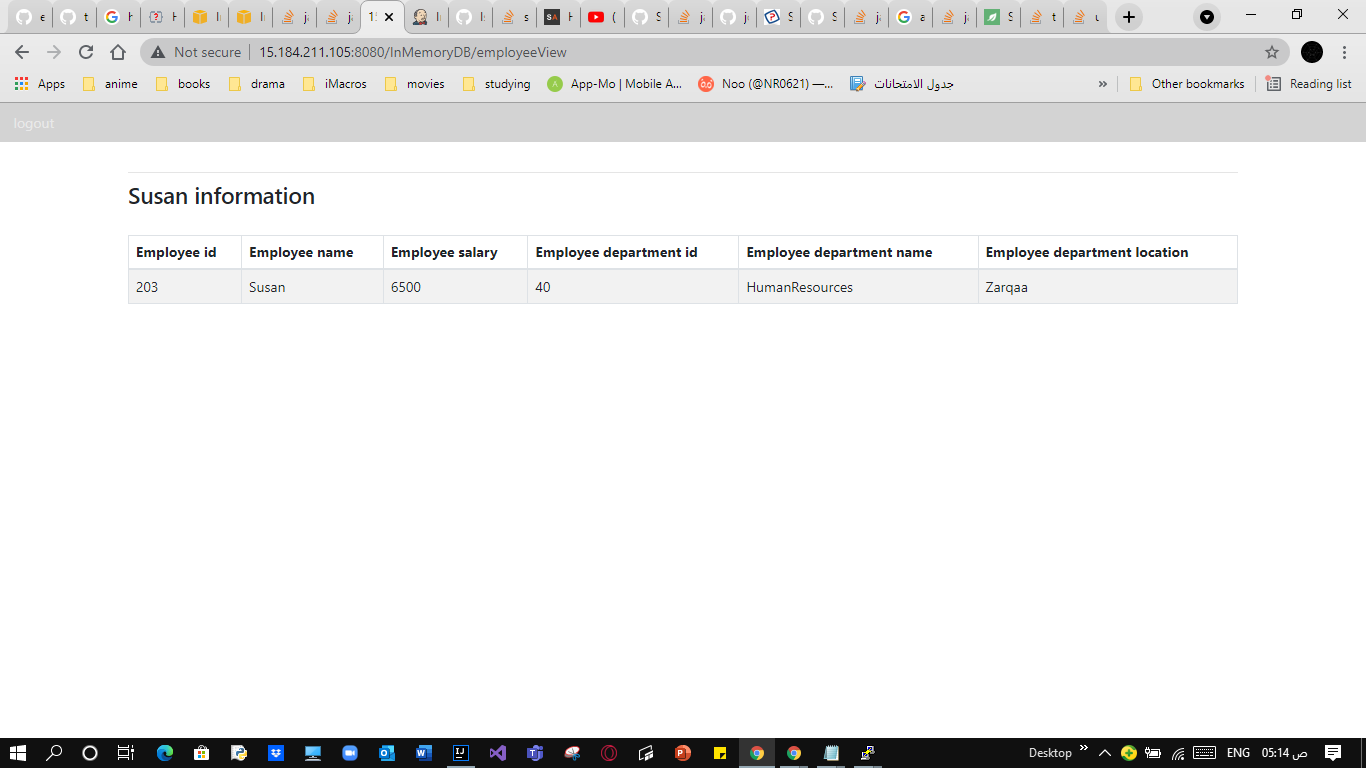Launch Microsoft Word from the taskbar
Screen dimensions: 1366x768
(x=424, y=753)
